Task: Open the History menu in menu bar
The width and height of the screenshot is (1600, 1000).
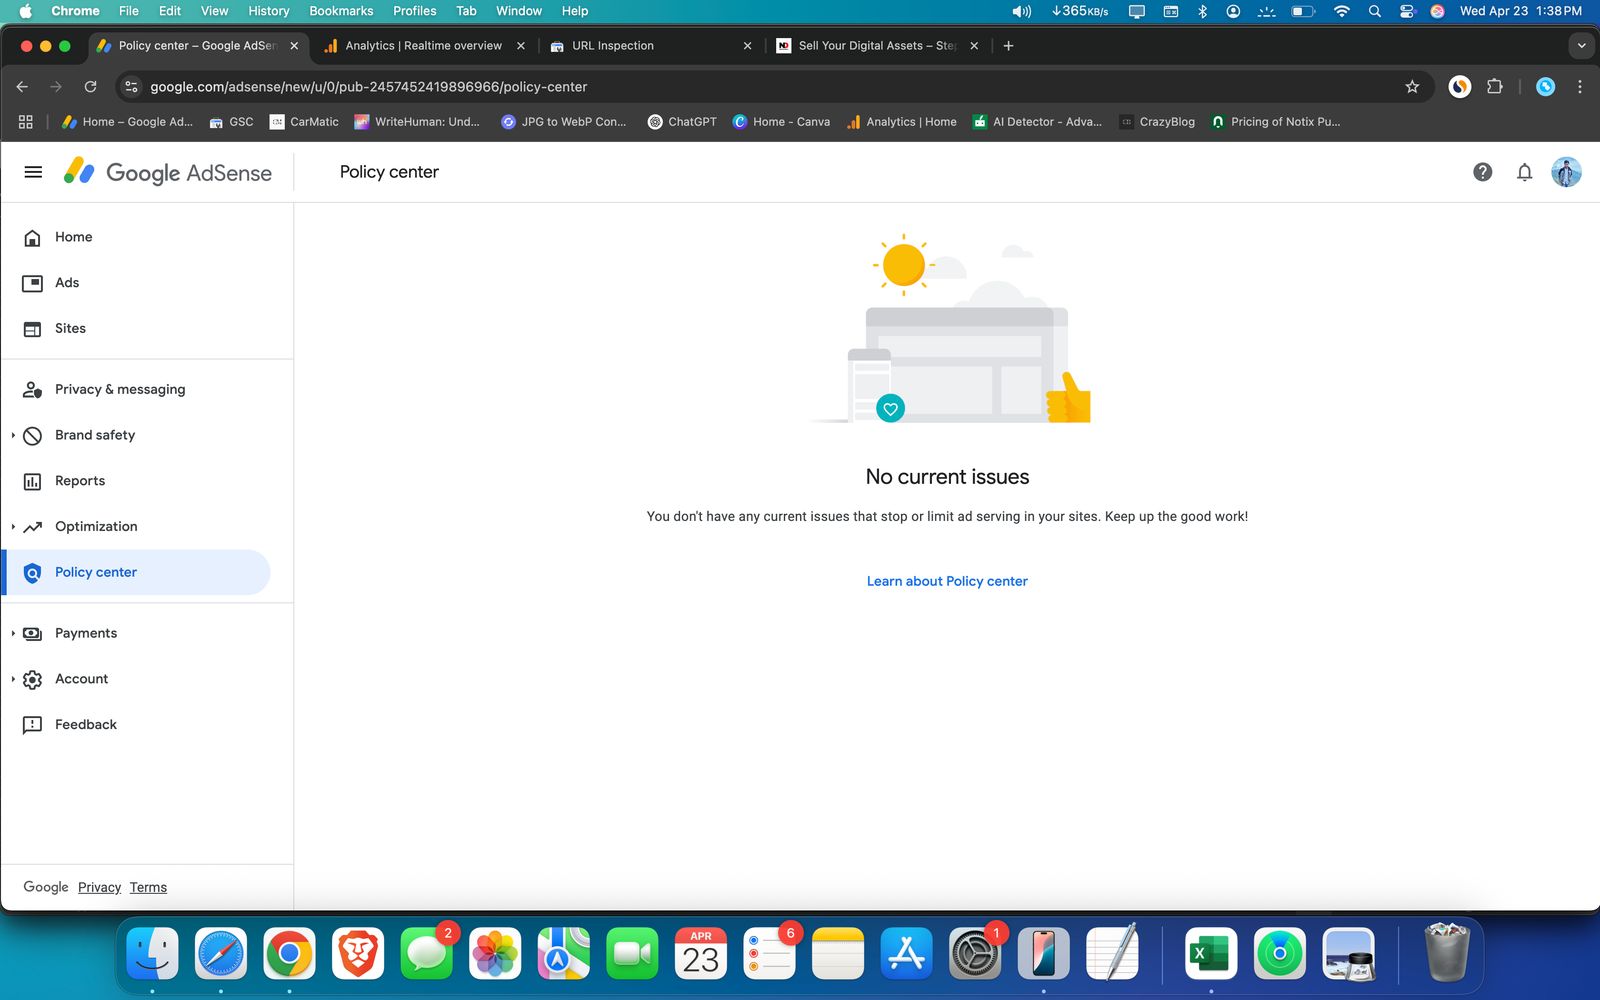Action: click(x=269, y=11)
